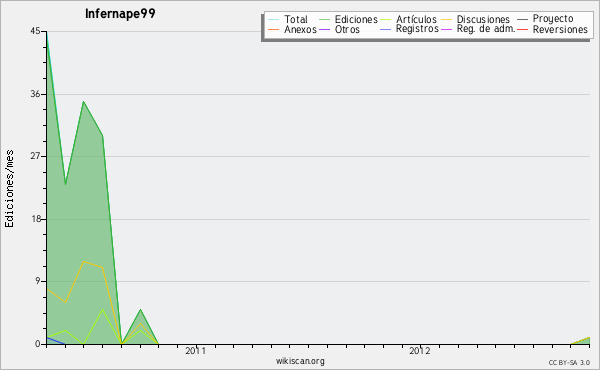Click the cyan Total legend line swatch
The height and width of the screenshot is (370, 600).
pyautogui.click(x=274, y=19)
